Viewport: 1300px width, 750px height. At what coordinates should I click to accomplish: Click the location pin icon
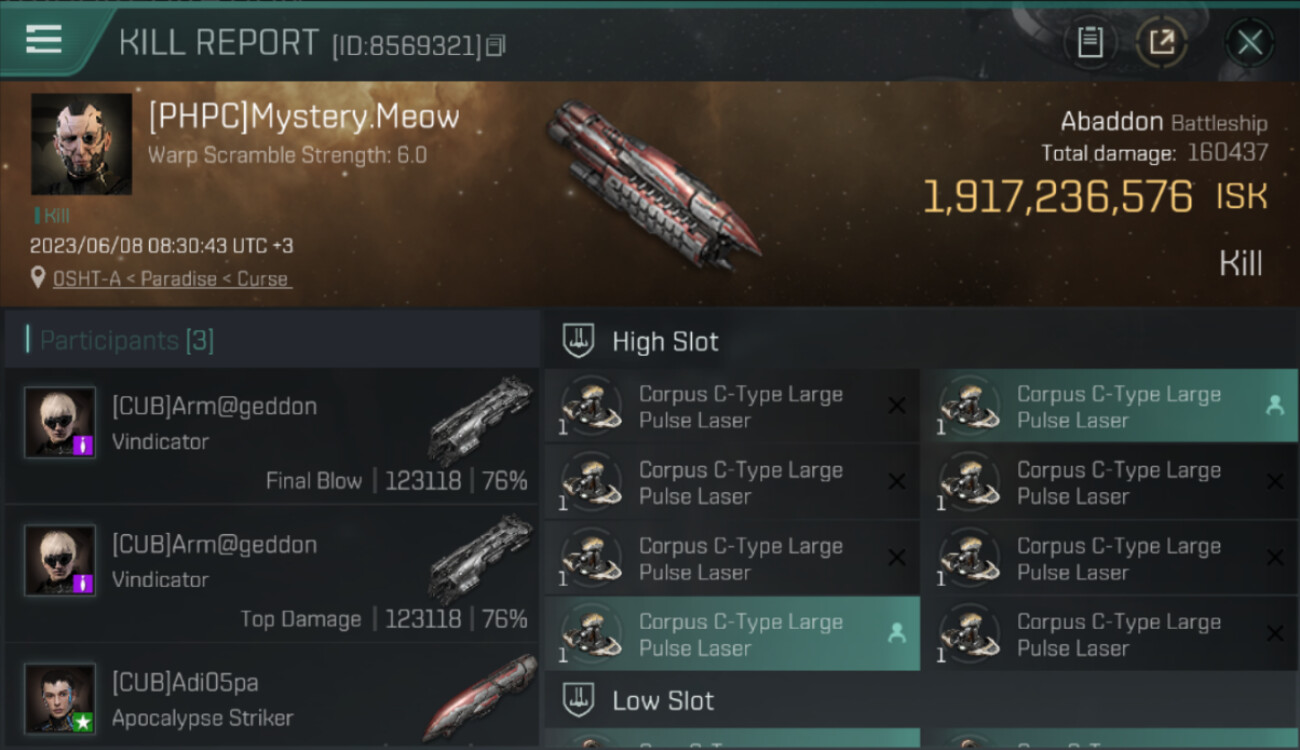tap(38, 279)
